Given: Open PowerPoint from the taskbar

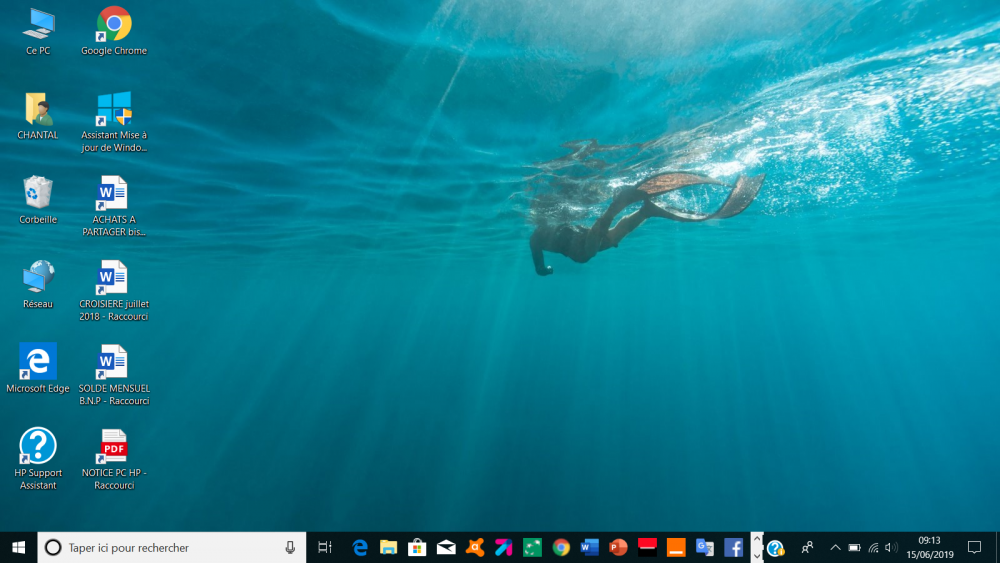Looking at the screenshot, I should (x=619, y=547).
